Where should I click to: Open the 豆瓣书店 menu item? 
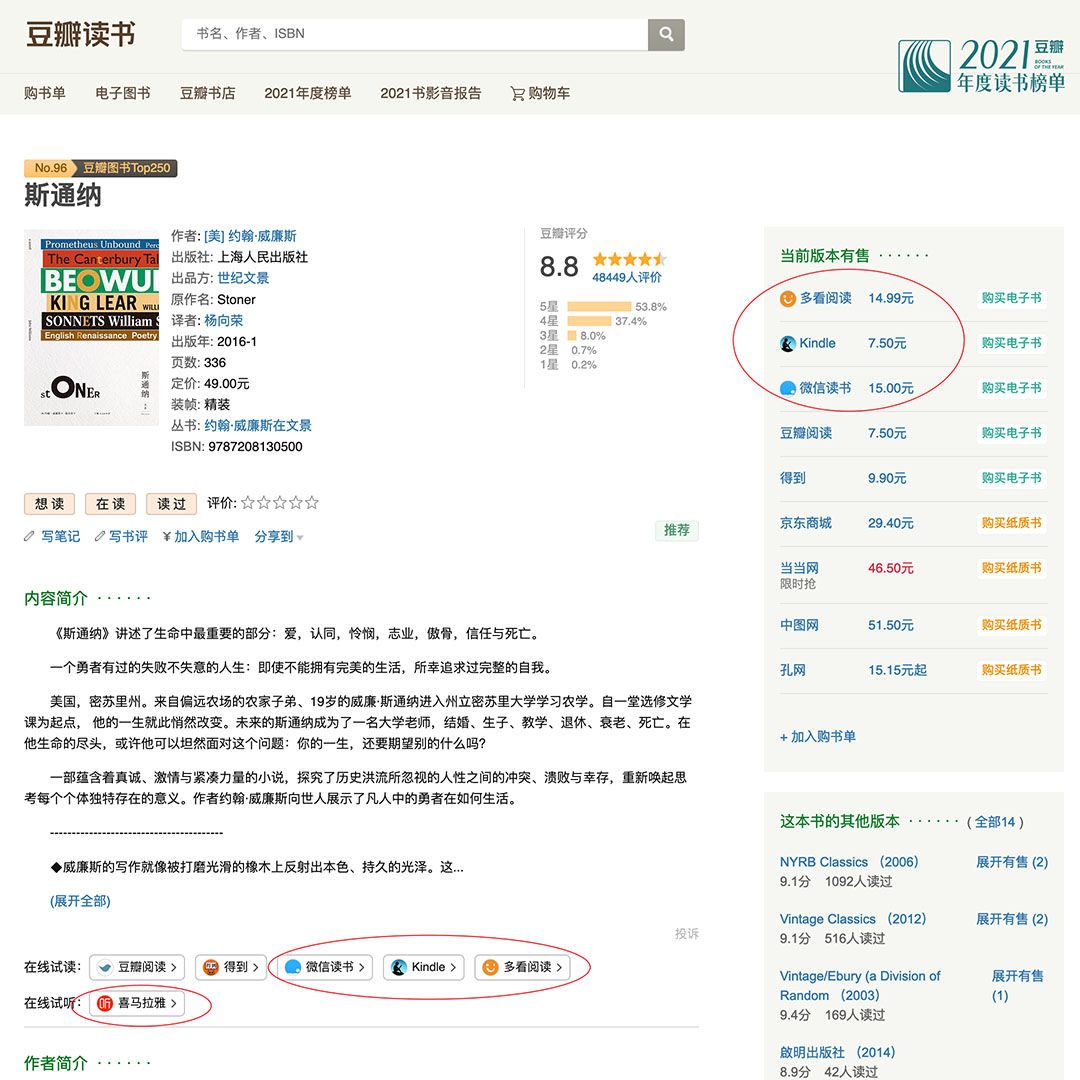point(207,93)
